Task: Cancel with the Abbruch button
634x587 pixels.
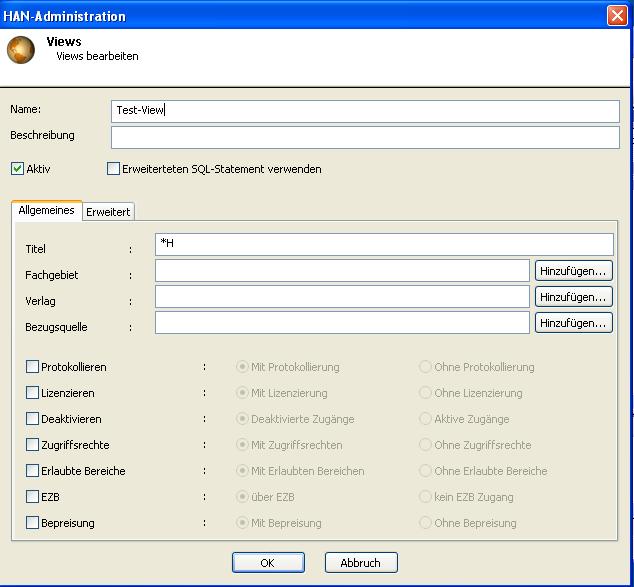Action: [361, 562]
